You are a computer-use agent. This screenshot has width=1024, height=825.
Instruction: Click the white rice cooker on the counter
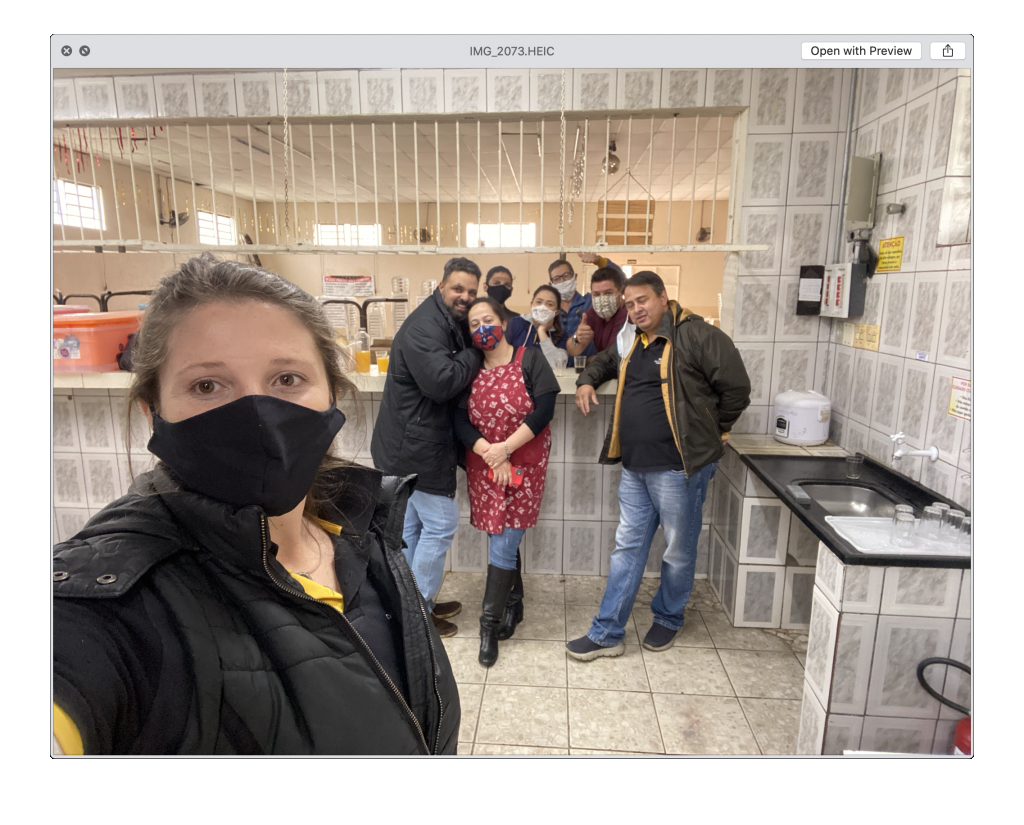point(802,417)
